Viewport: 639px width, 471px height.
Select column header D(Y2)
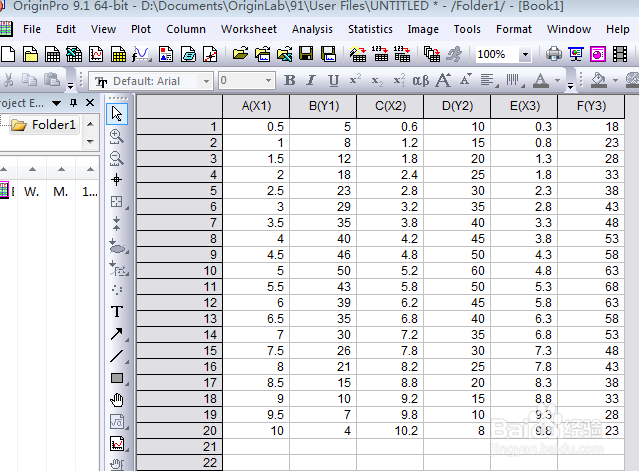457,106
